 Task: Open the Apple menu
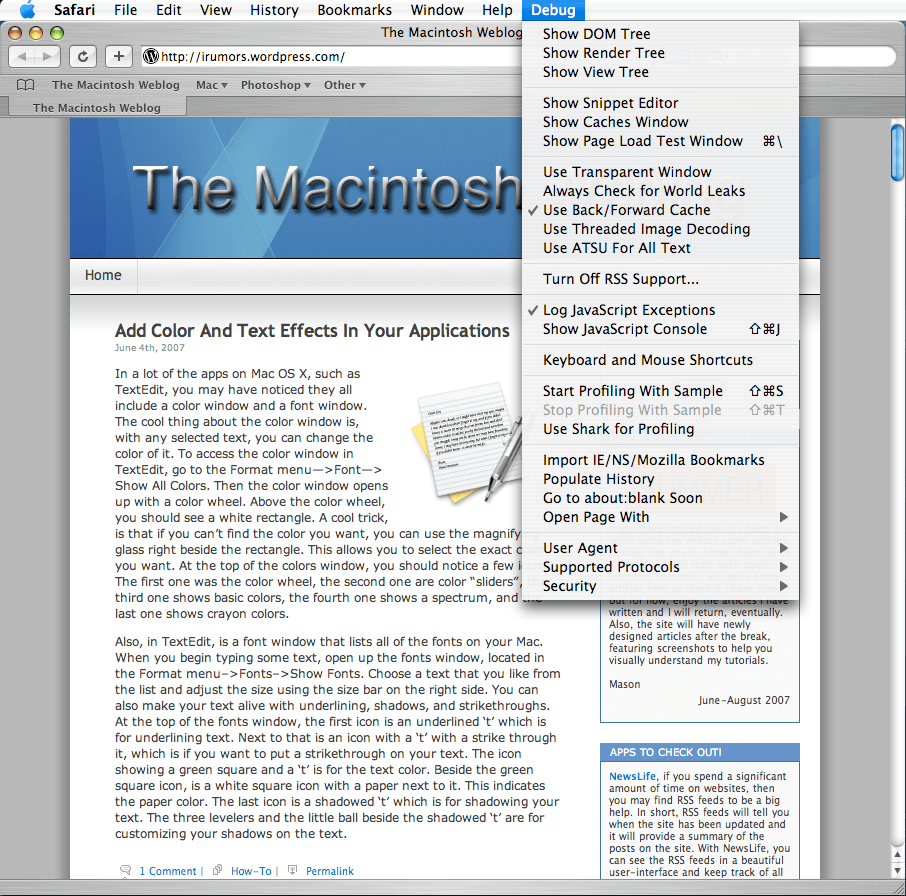click(27, 10)
